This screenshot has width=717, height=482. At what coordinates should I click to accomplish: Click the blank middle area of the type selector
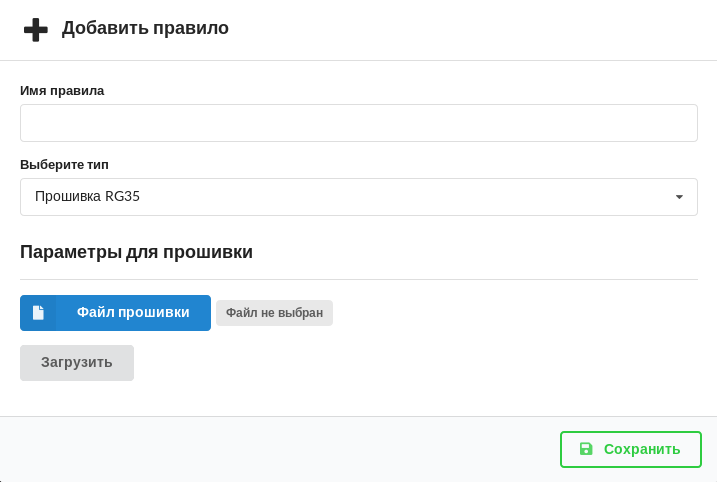point(400,197)
